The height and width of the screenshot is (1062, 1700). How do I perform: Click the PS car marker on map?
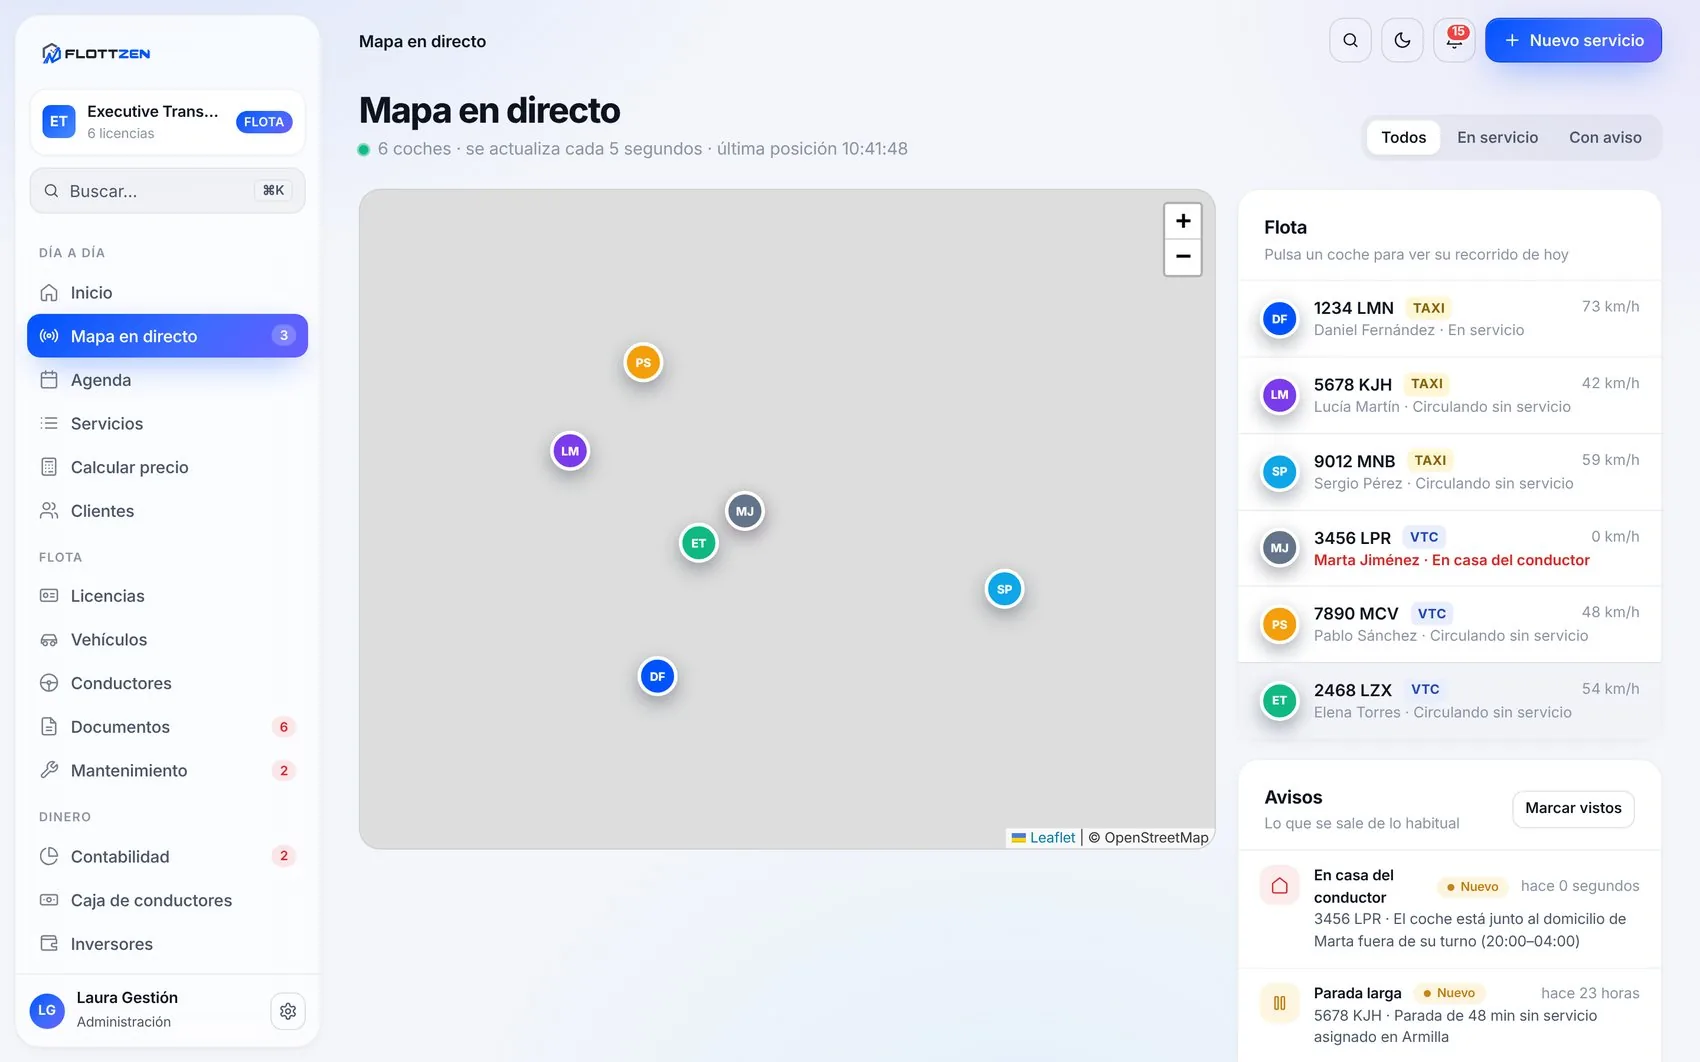[x=643, y=362]
